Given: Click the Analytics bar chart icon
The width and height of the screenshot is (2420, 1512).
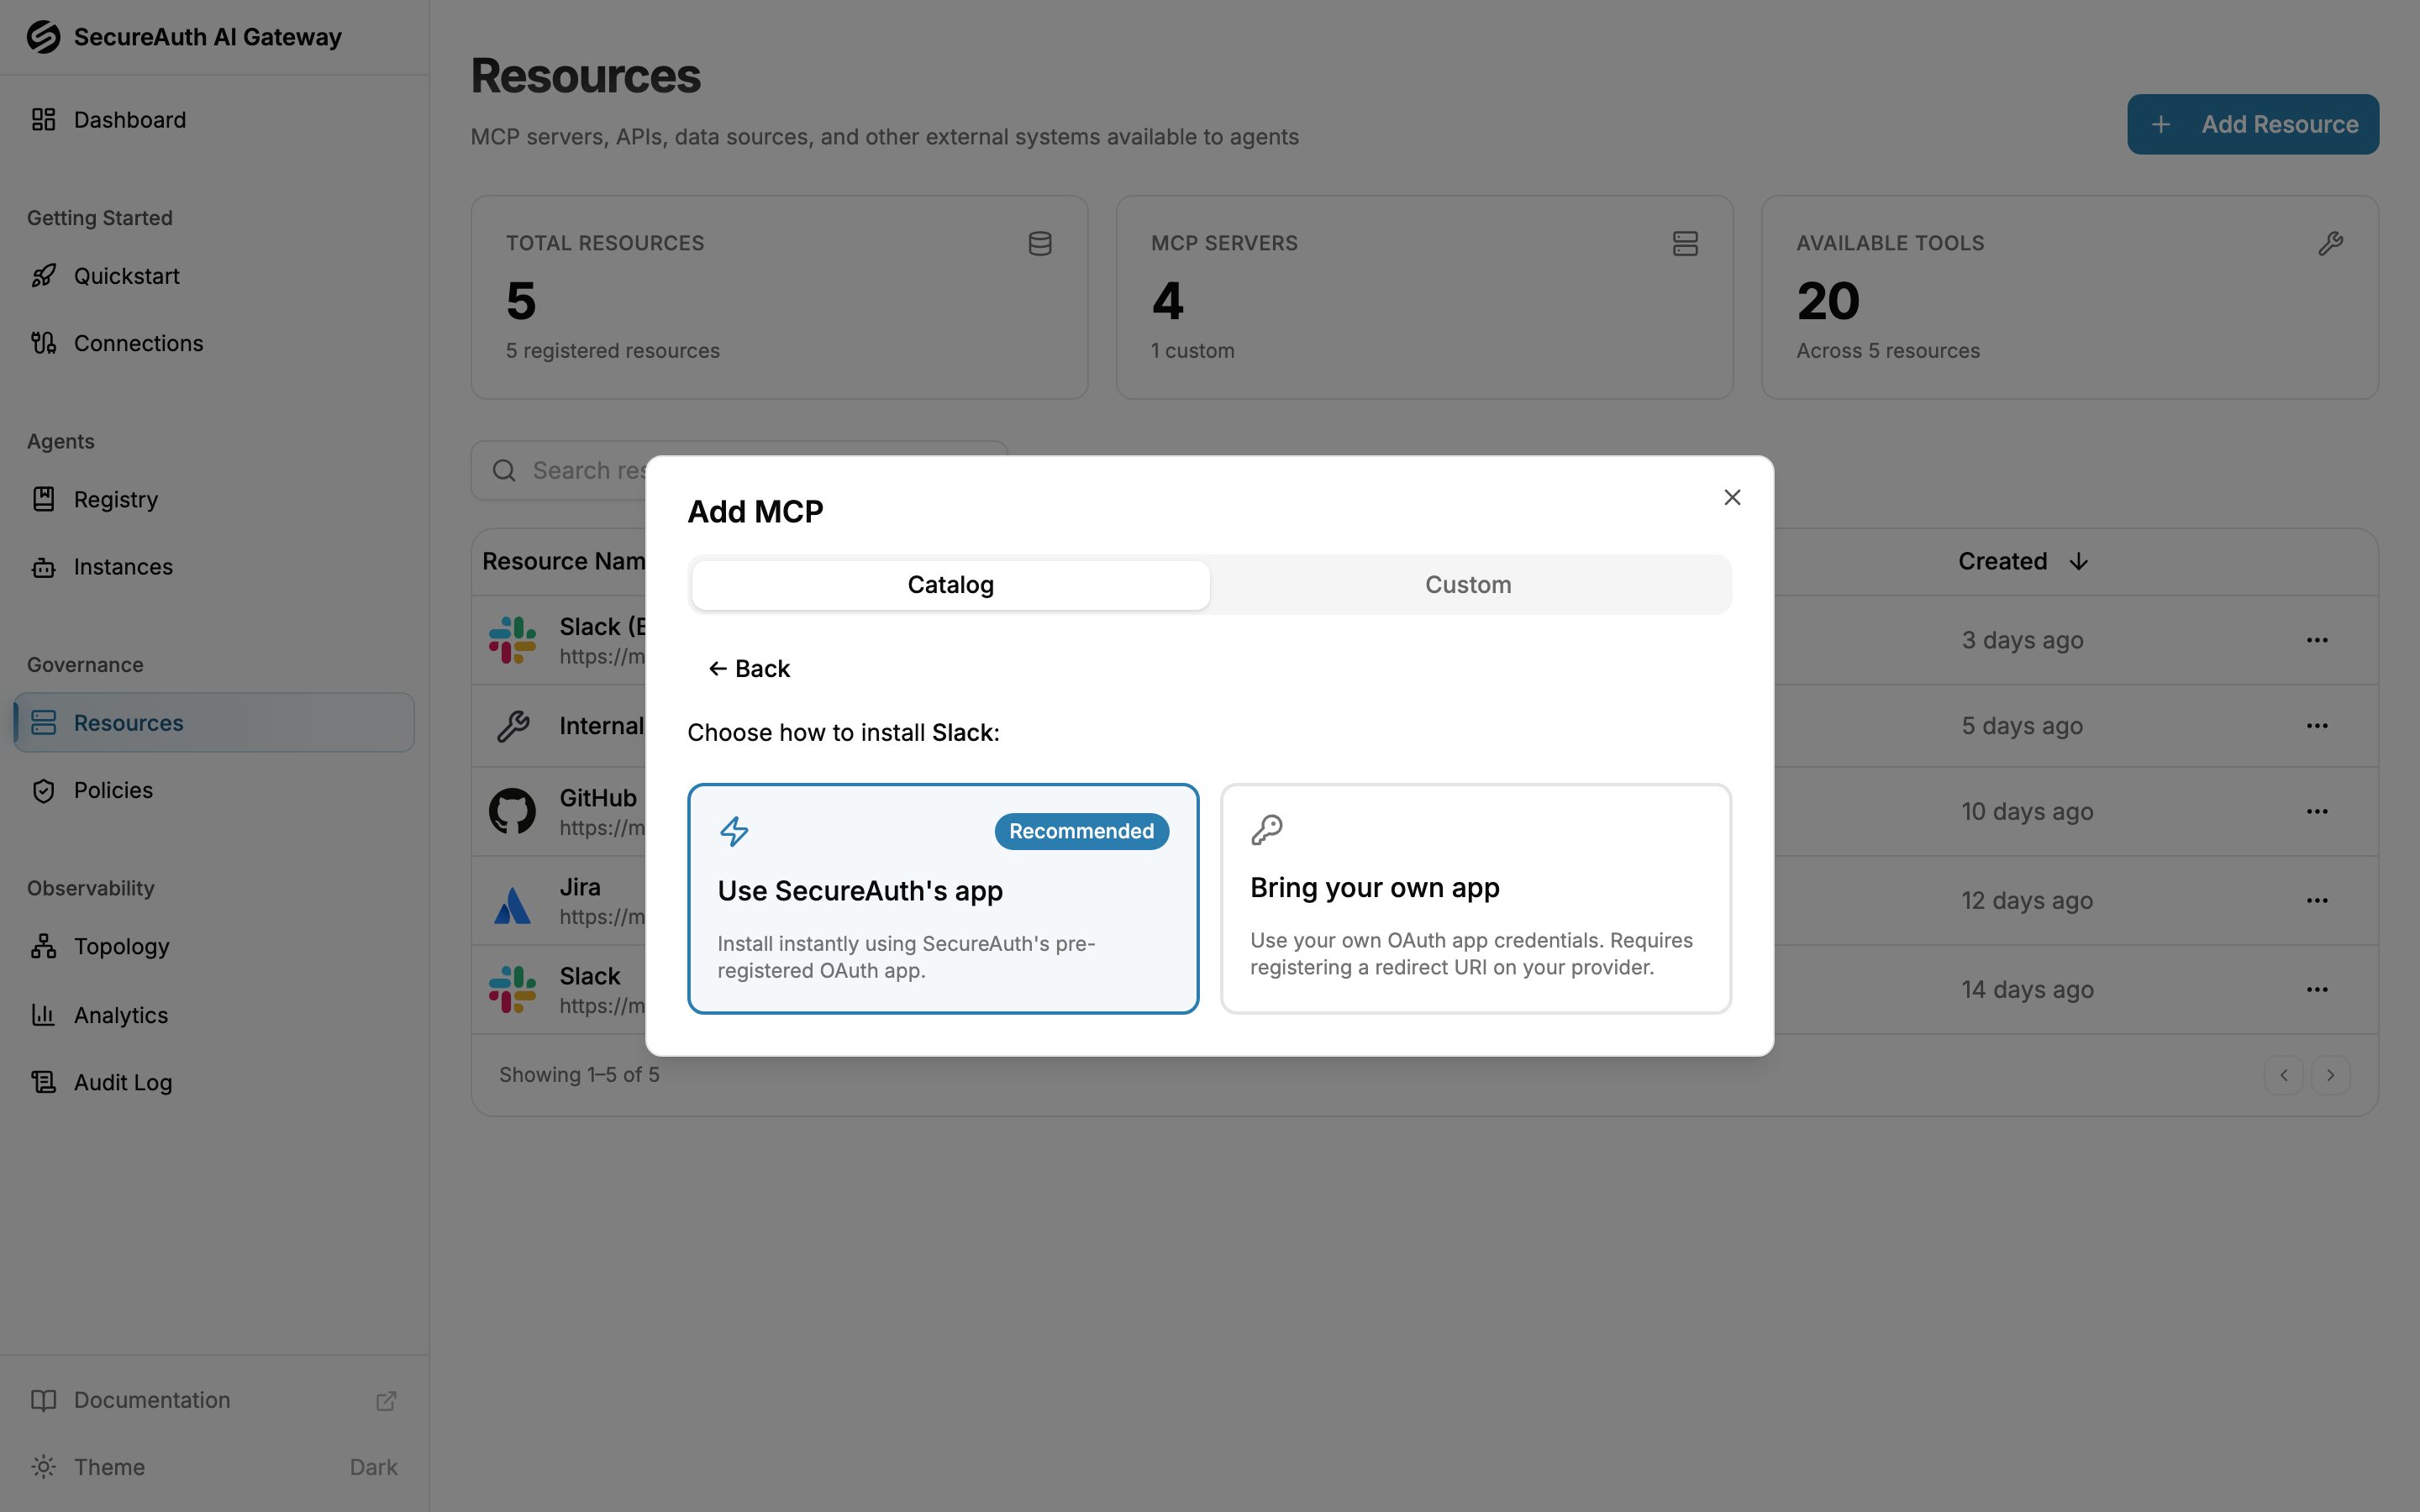Looking at the screenshot, I should pyautogui.click(x=43, y=1015).
